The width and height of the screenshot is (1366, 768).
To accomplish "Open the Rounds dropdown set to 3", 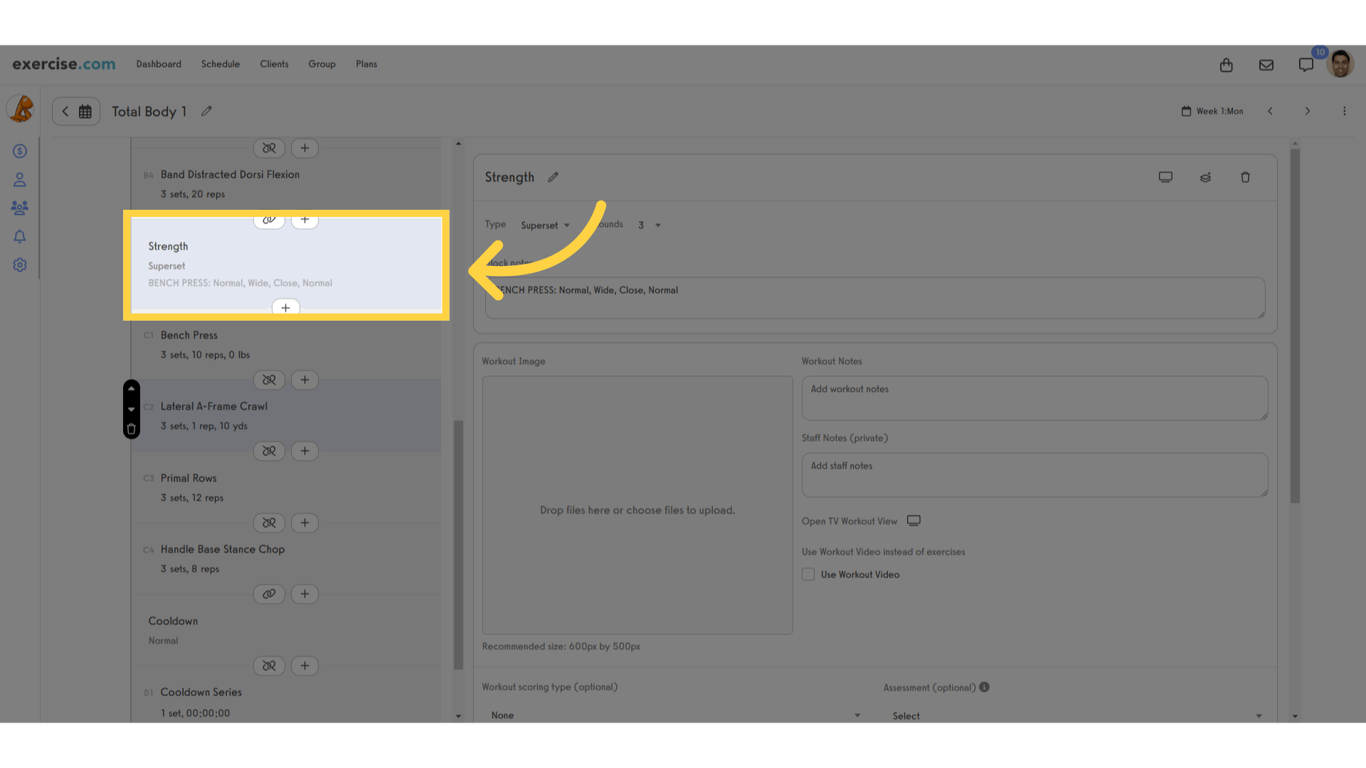I will point(648,225).
